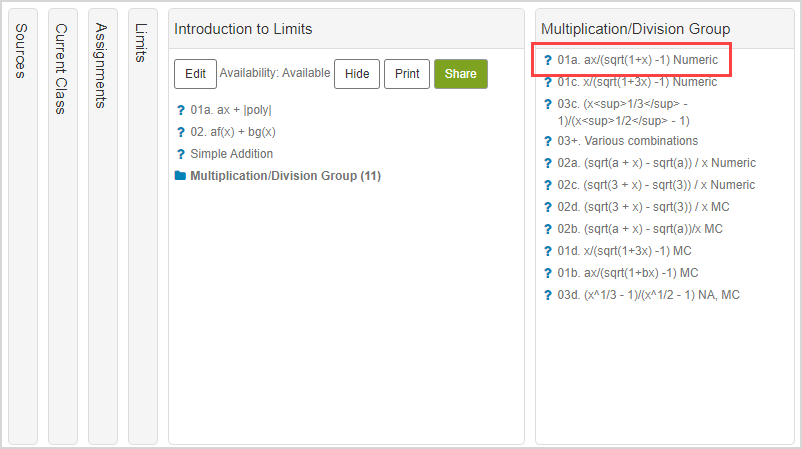
Task: Switch to the Current Class tab
Action: click(62, 69)
